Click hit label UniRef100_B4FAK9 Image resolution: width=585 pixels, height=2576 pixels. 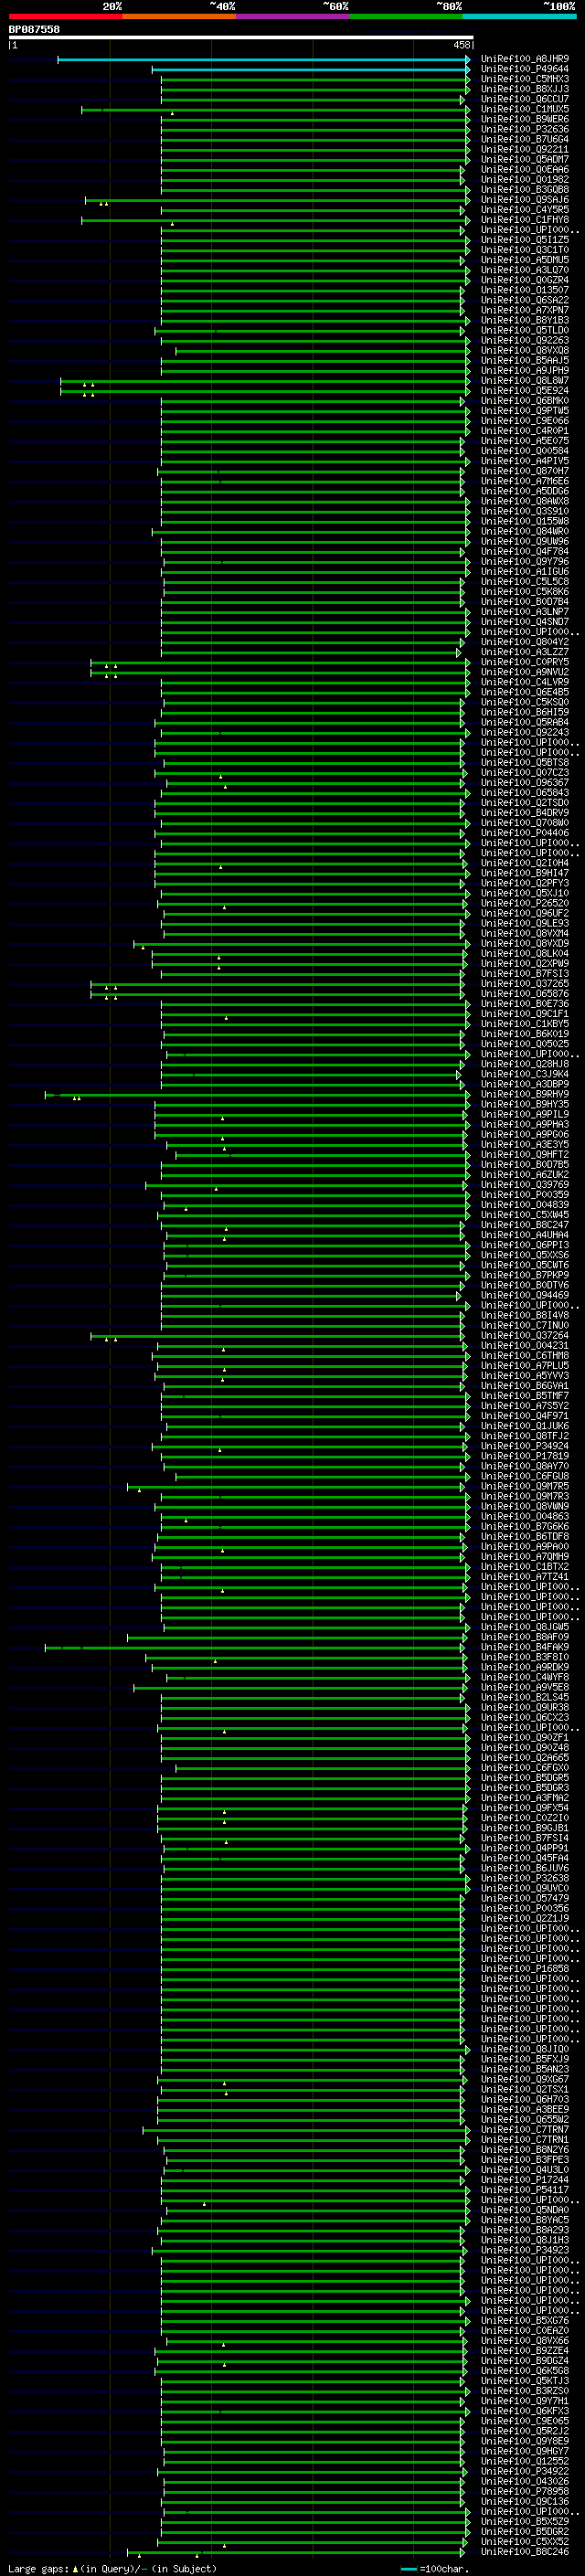(x=525, y=1646)
